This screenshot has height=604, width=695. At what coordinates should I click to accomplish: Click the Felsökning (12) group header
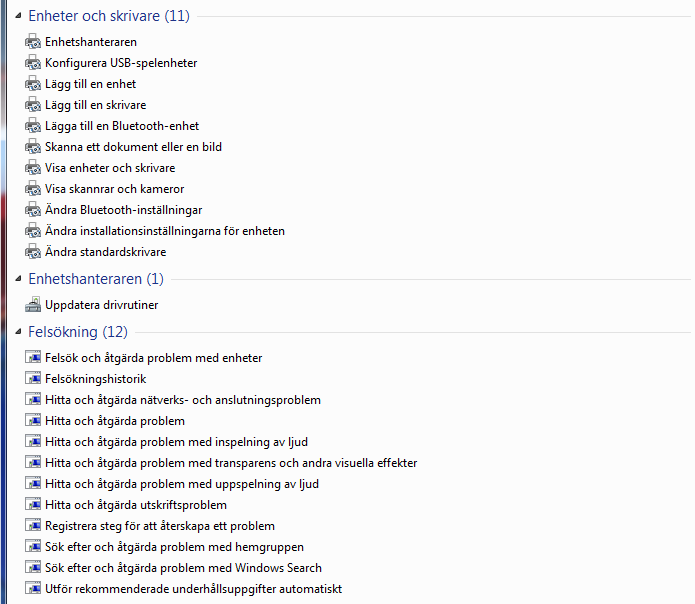coord(78,332)
